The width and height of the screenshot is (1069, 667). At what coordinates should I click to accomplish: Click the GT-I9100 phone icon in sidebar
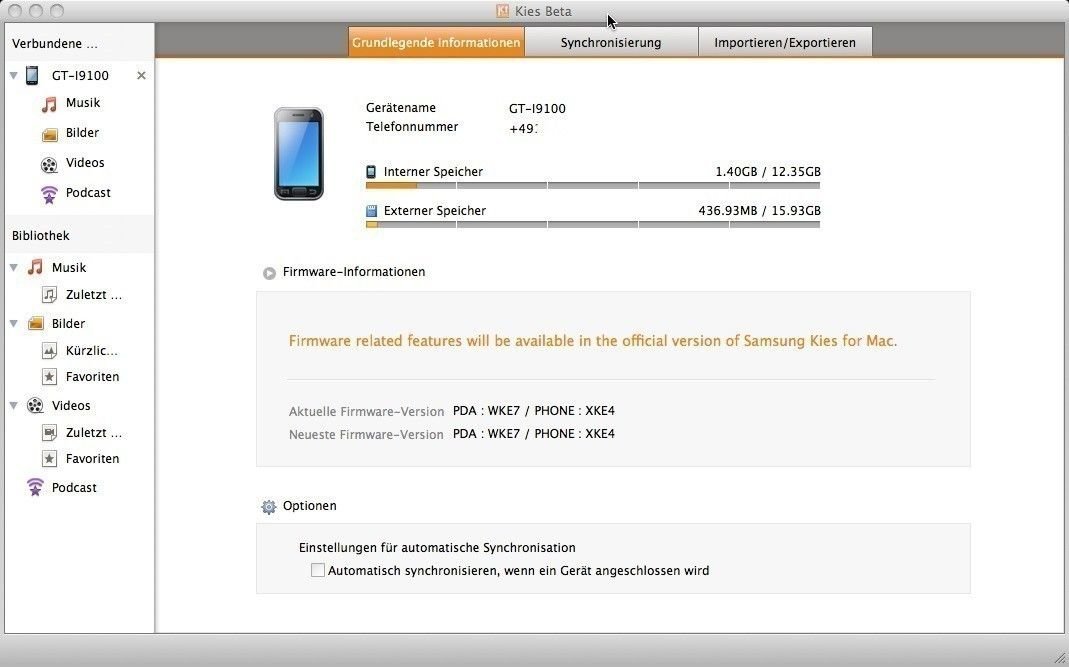[x=32, y=75]
